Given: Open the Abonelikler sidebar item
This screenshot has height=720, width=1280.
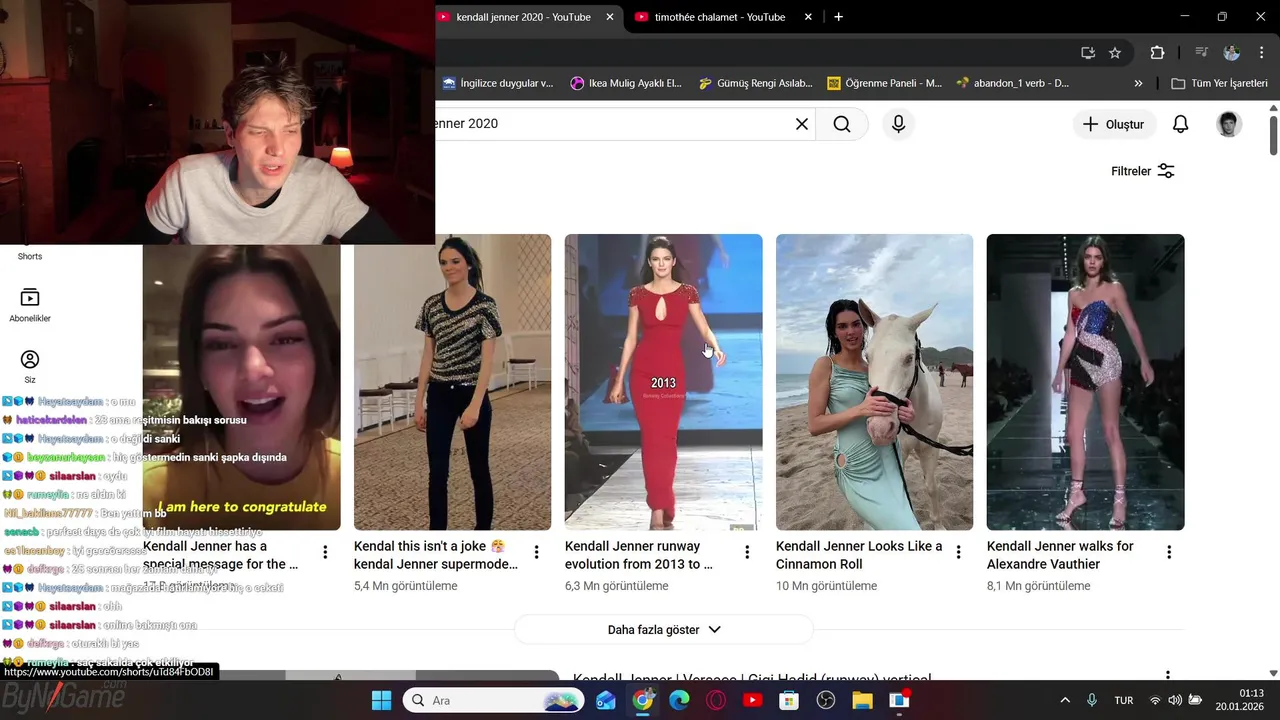Looking at the screenshot, I should (30, 305).
